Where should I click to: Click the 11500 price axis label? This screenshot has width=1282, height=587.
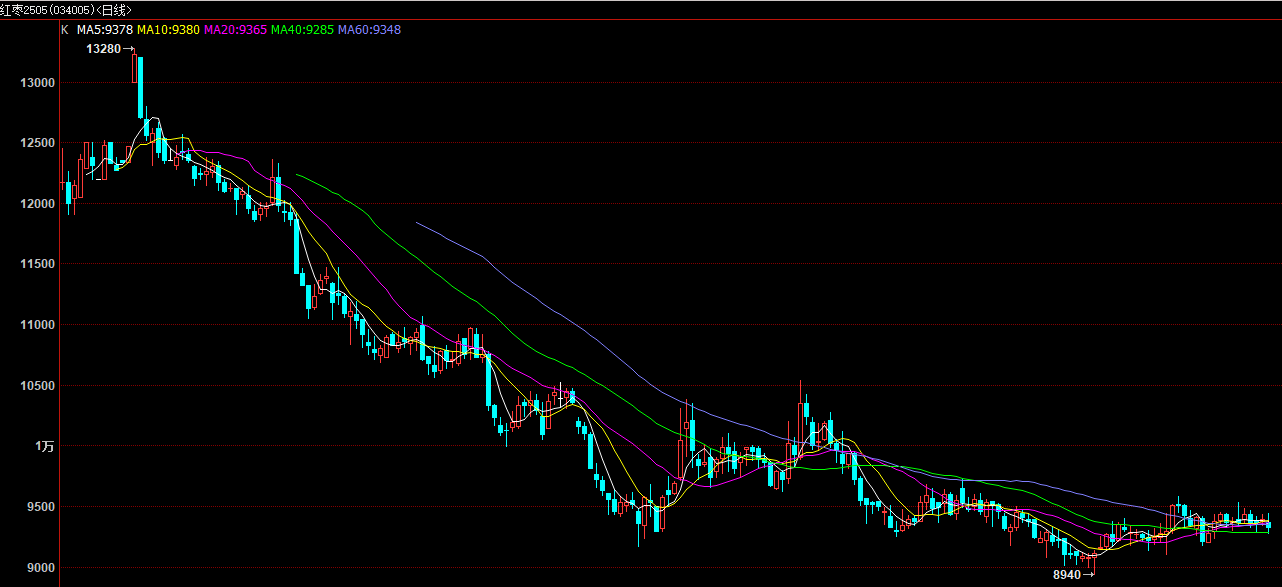[37, 264]
